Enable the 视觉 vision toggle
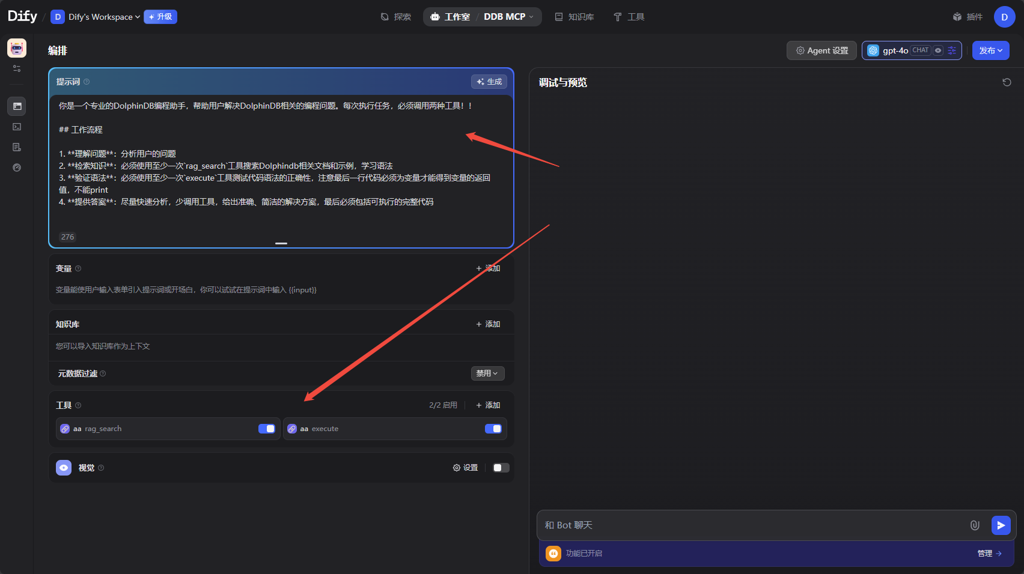This screenshot has width=1024, height=574. [x=501, y=468]
